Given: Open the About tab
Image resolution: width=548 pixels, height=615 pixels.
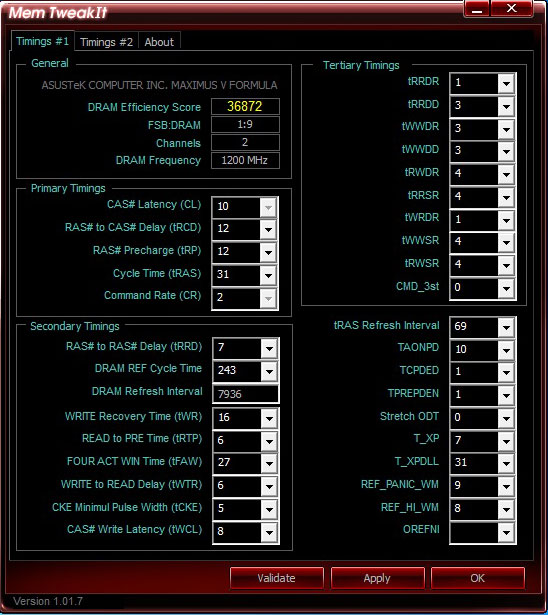Looking at the screenshot, I should tap(159, 42).
